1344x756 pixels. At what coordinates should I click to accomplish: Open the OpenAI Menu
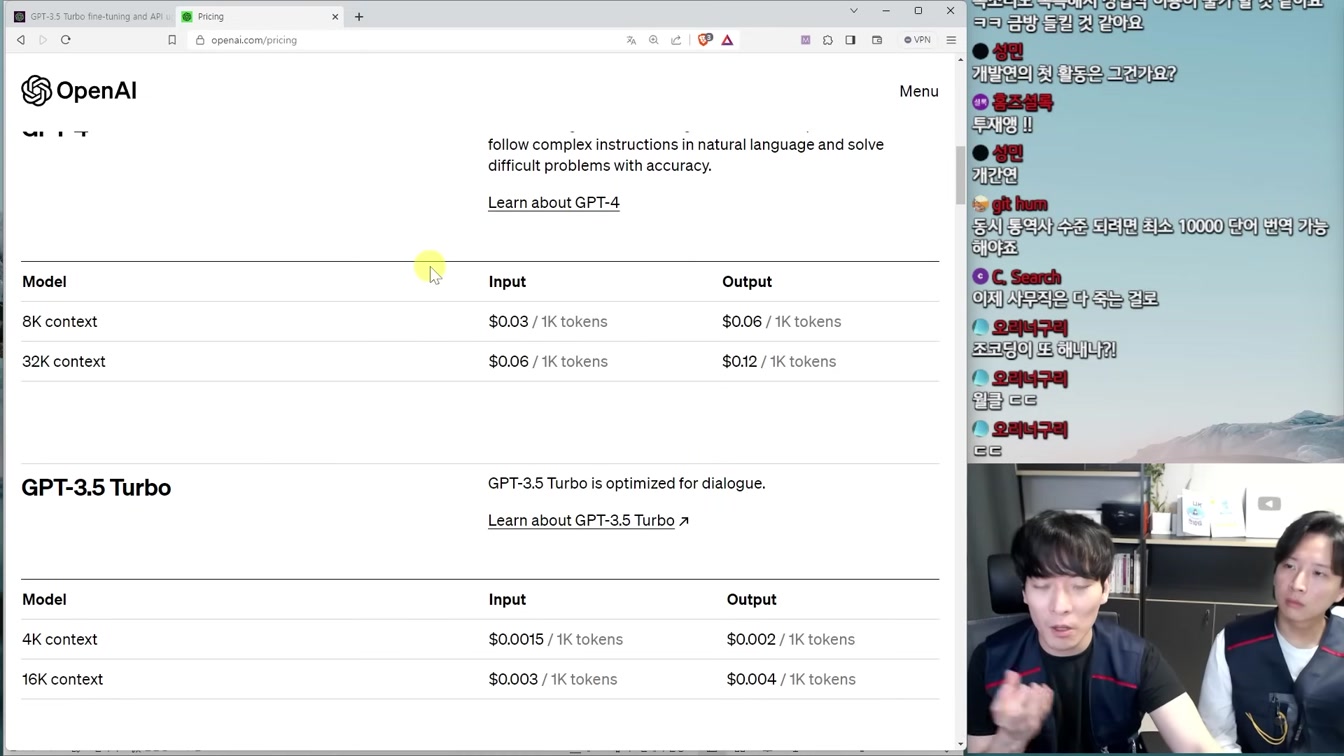918,91
